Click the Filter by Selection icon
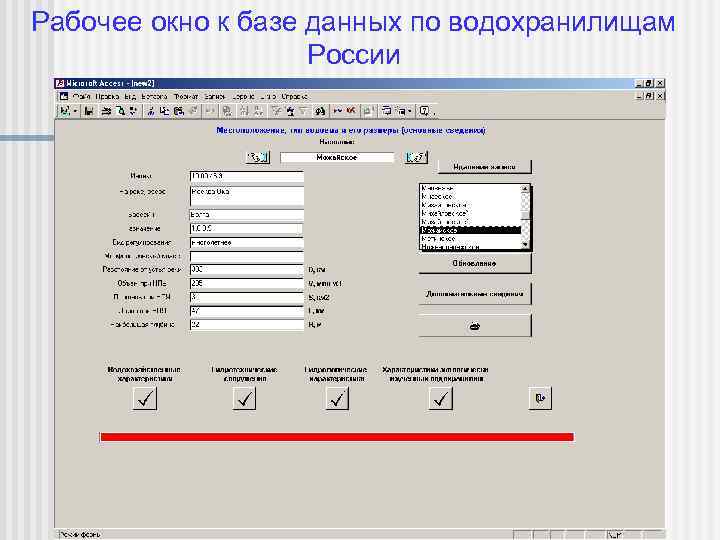 (x=276, y=111)
